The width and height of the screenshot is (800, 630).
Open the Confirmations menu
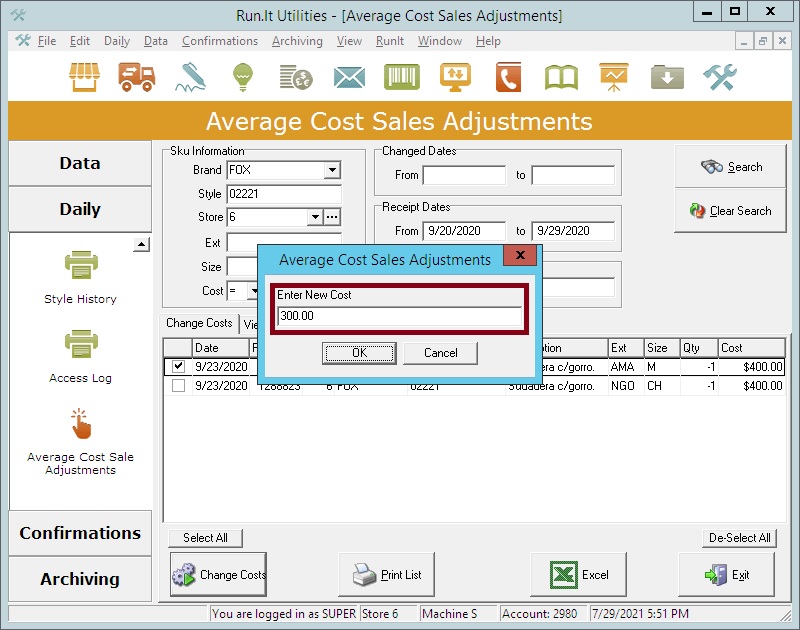220,41
